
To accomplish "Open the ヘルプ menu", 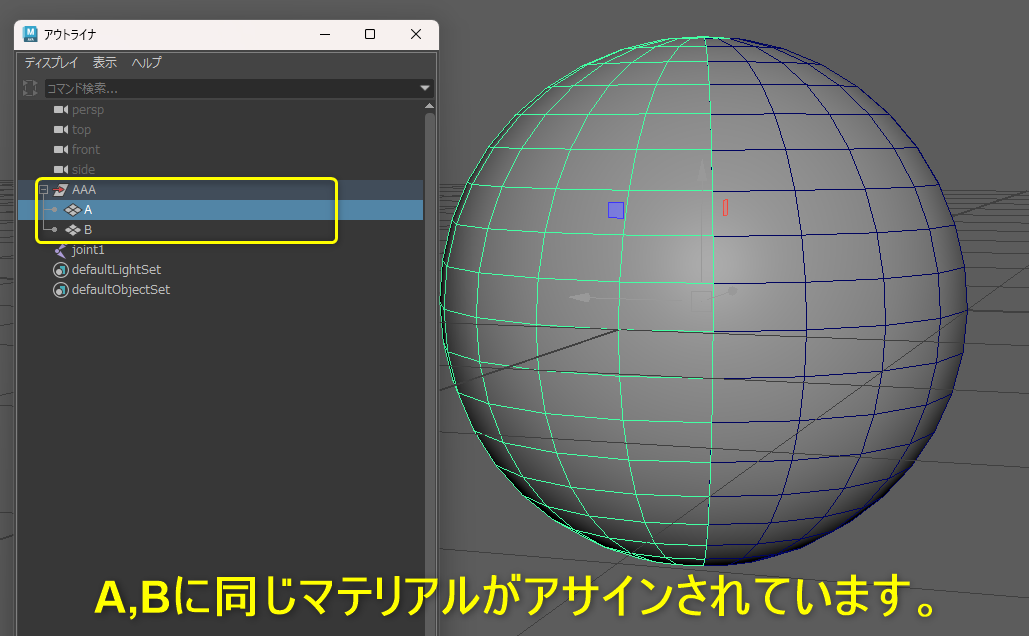I will click(146, 63).
